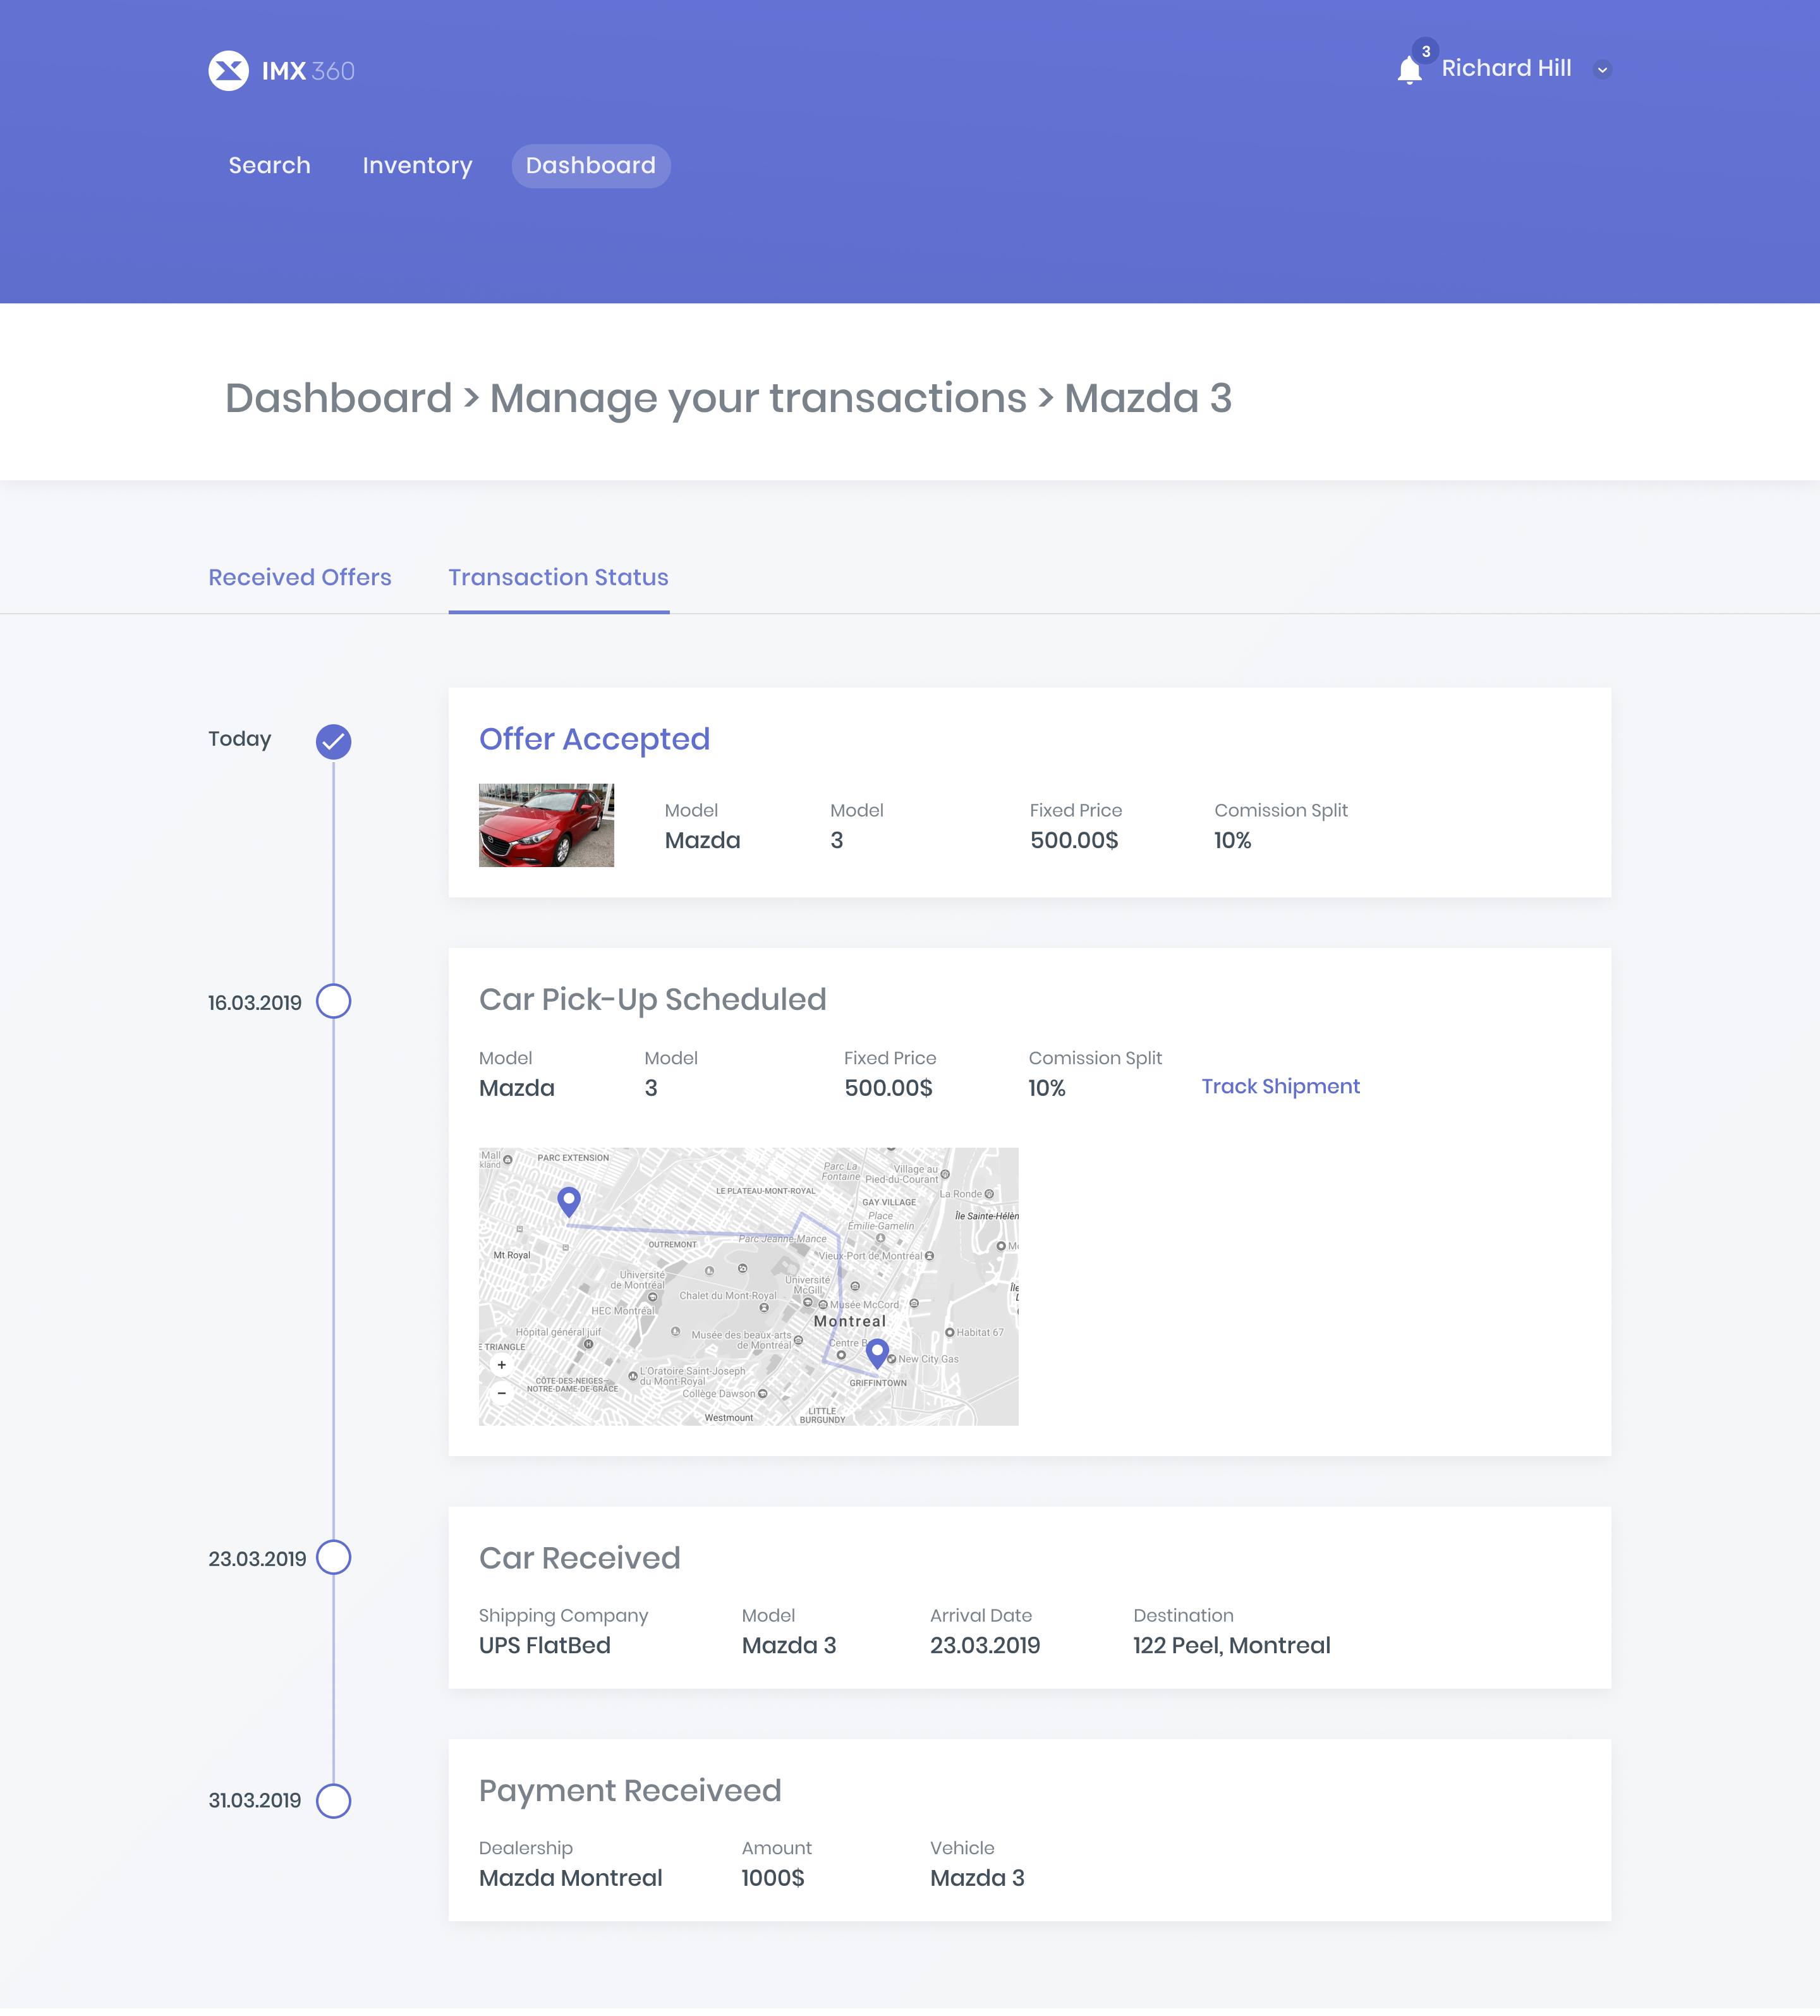Viewport: 1820px width, 2016px height.
Task: Switch to the Received Offers tab
Action: pyautogui.click(x=300, y=578)
